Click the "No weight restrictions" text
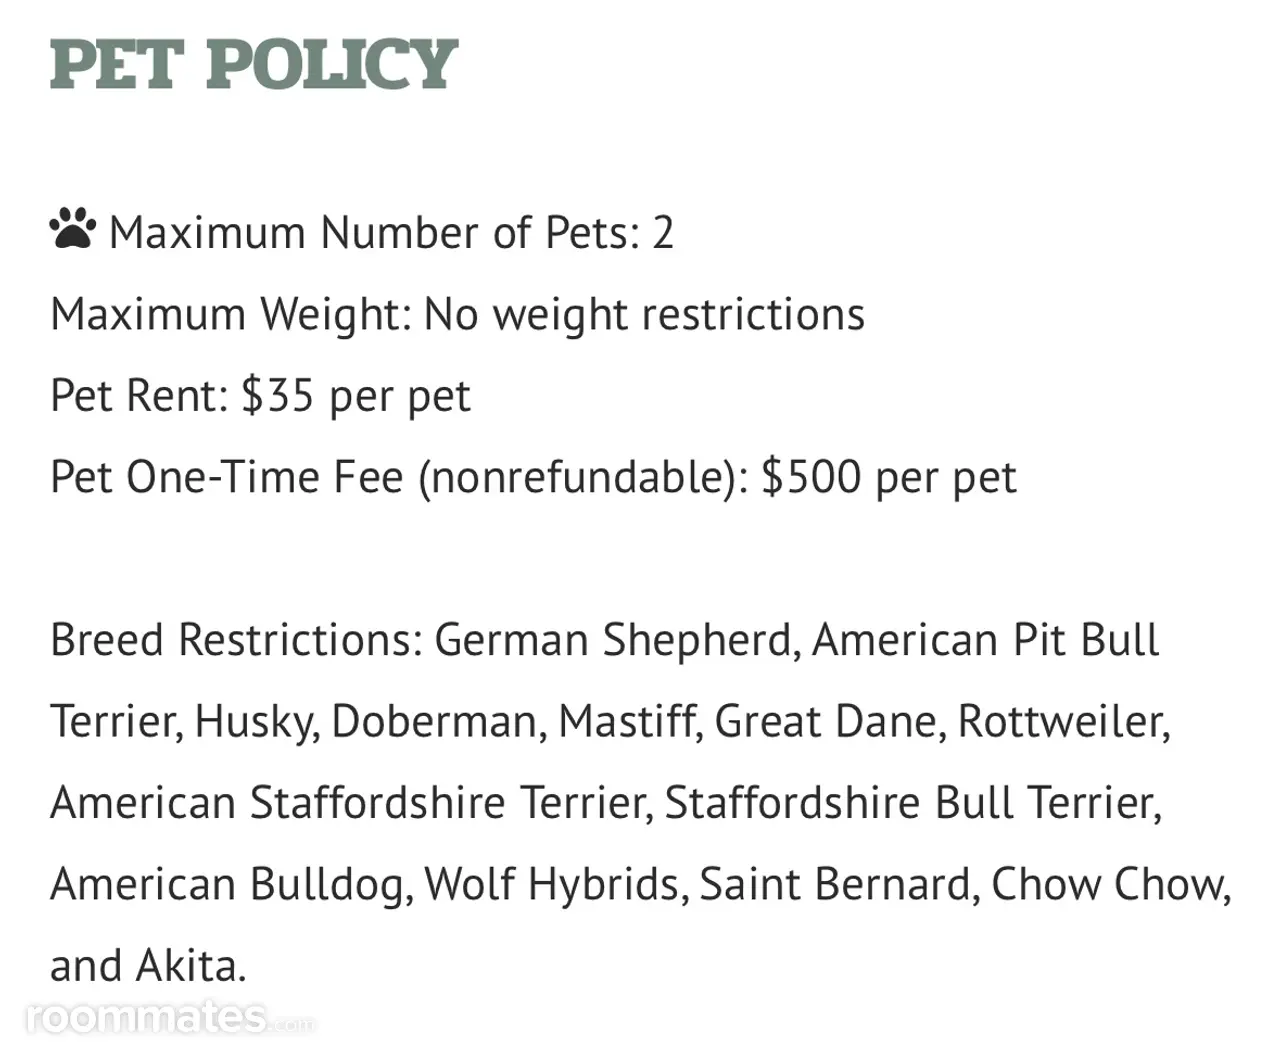 [644, 315]
